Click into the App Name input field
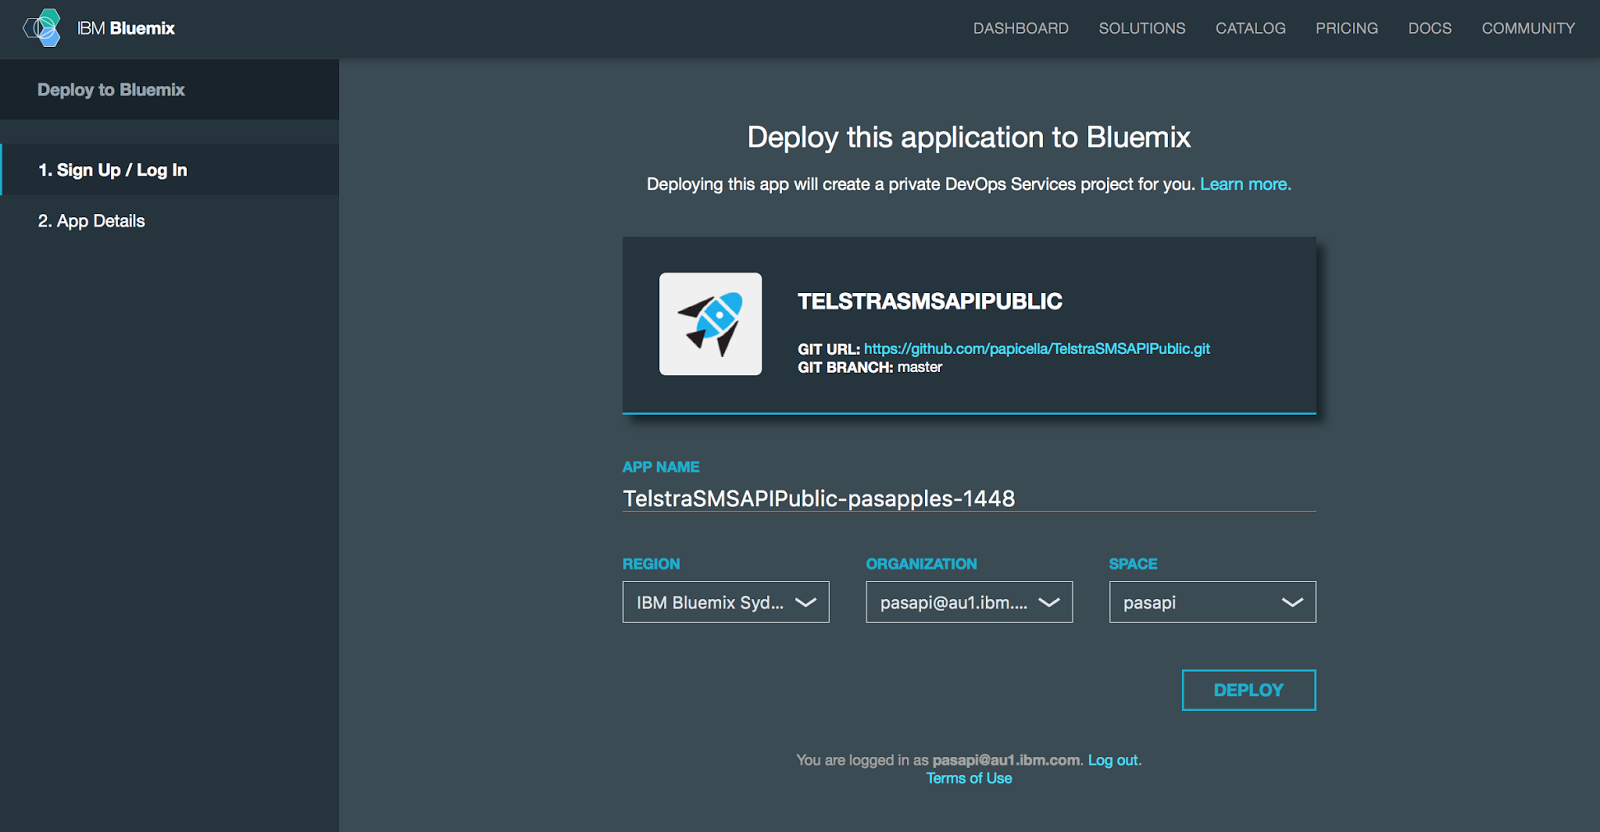This screenshot has width=1600, height=832. pyautogui.click(x=969, y=498)
